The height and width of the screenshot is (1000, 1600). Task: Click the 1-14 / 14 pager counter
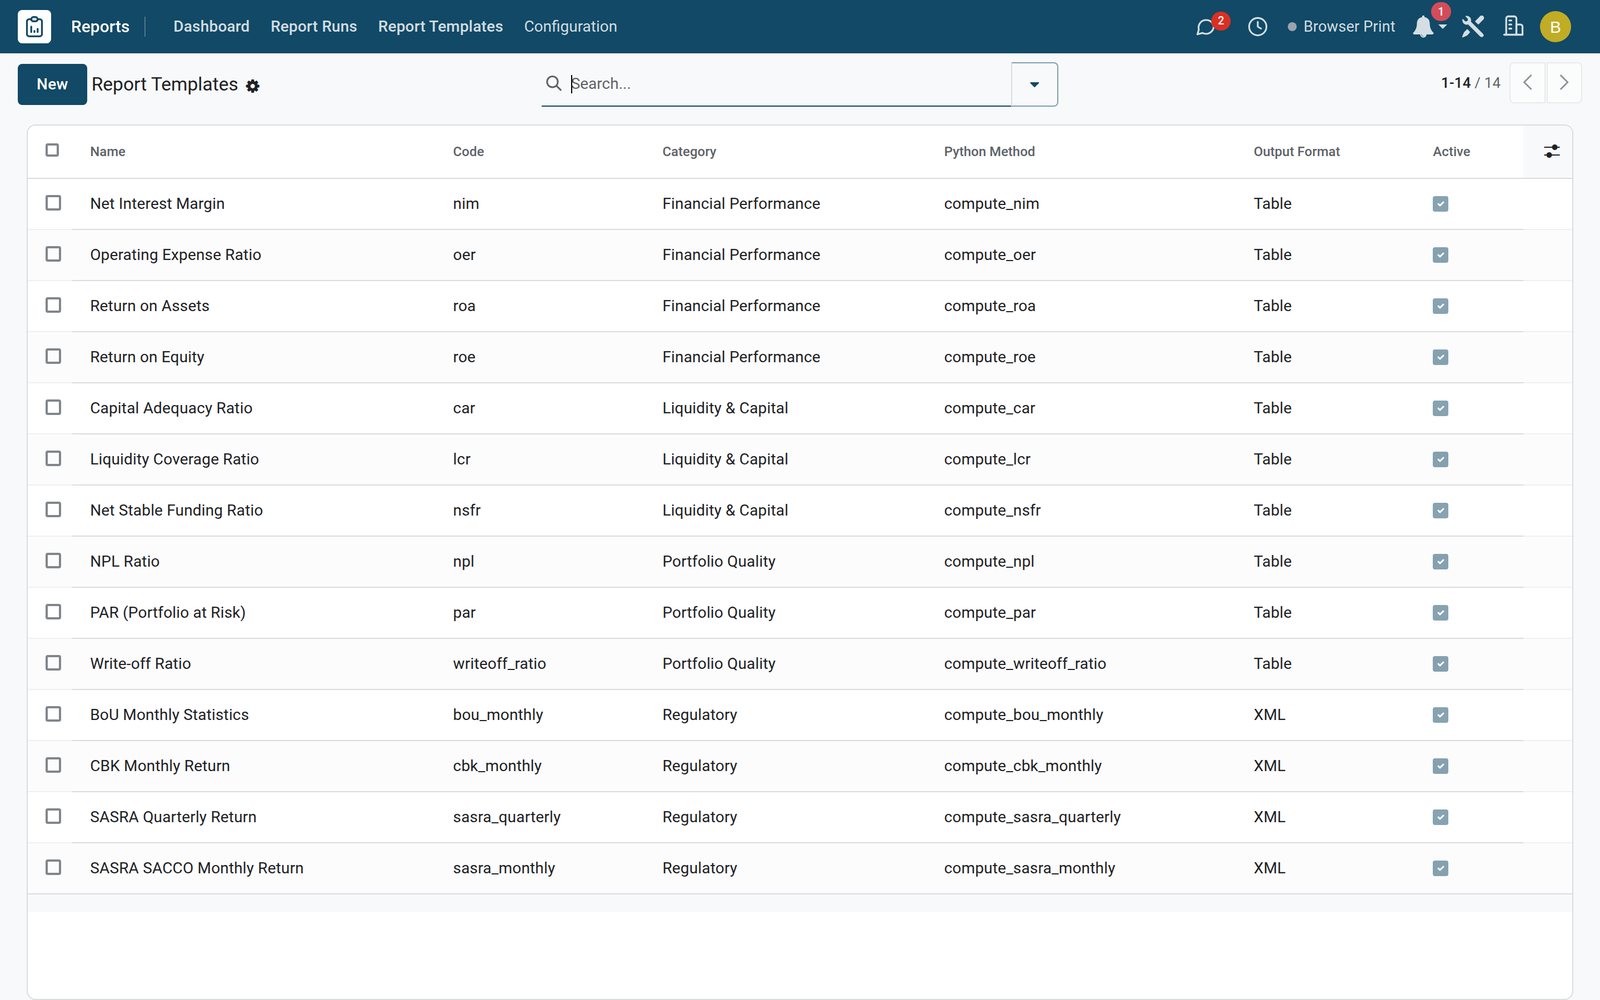[x=1470, y=83]
